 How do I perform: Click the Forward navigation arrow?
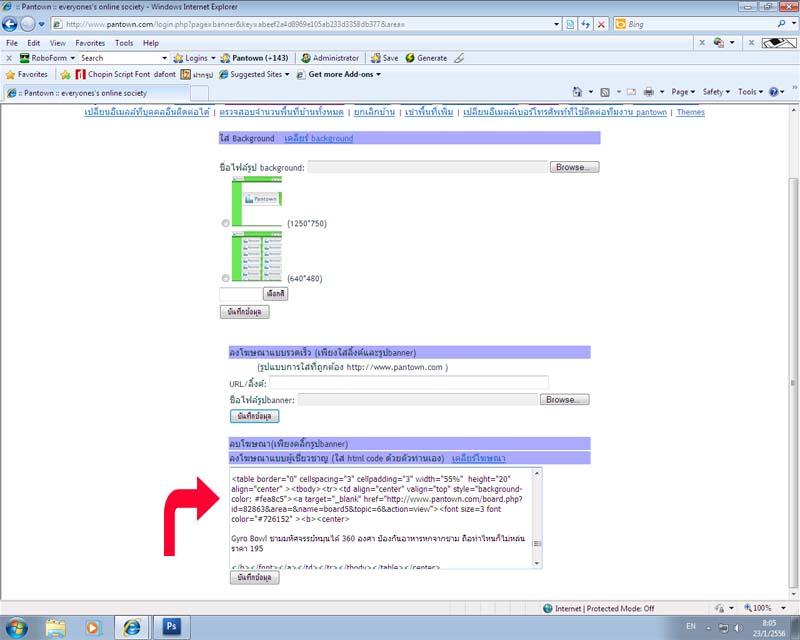pyautogui.click(x=28, y=23)
